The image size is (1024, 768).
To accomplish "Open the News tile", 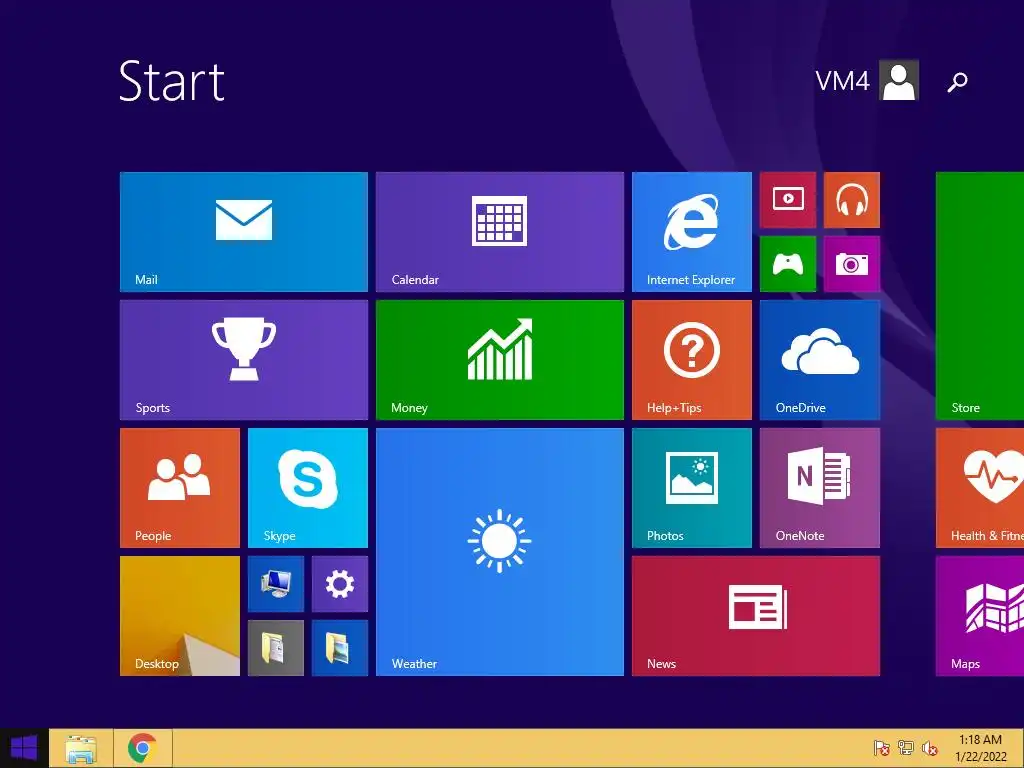I will (x=756, y=616).
